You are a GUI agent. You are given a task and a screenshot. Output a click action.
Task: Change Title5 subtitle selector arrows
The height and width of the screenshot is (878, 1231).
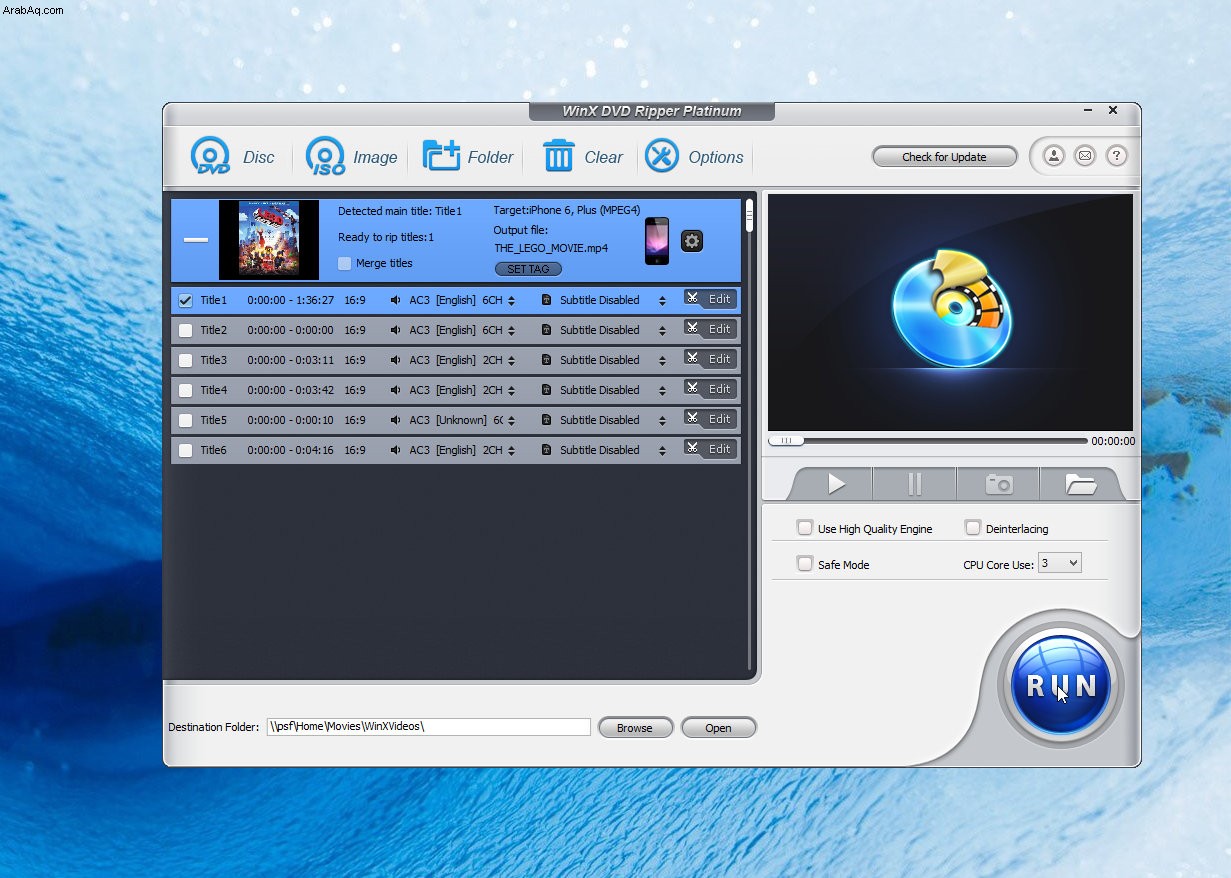coord(662,420)
